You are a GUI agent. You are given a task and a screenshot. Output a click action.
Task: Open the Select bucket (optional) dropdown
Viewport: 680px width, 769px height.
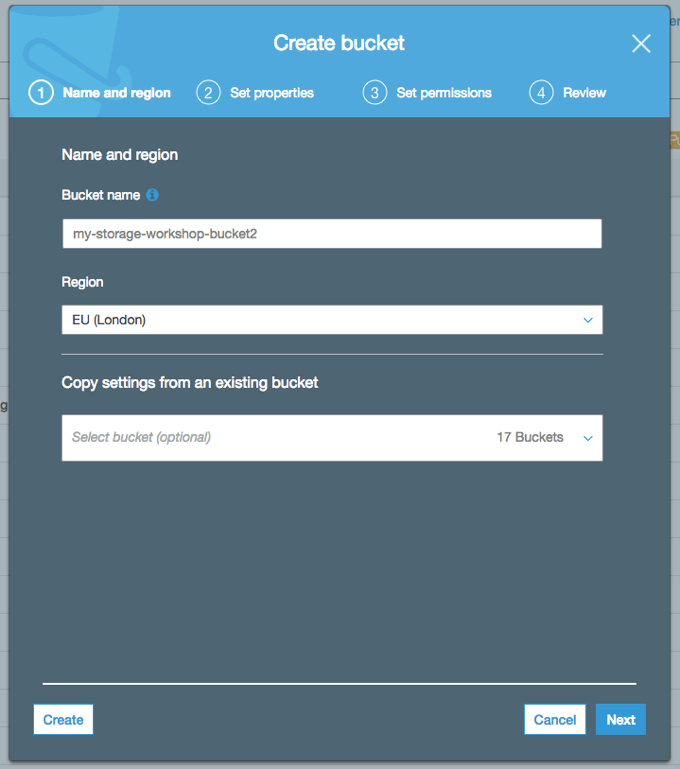[332, 438]
